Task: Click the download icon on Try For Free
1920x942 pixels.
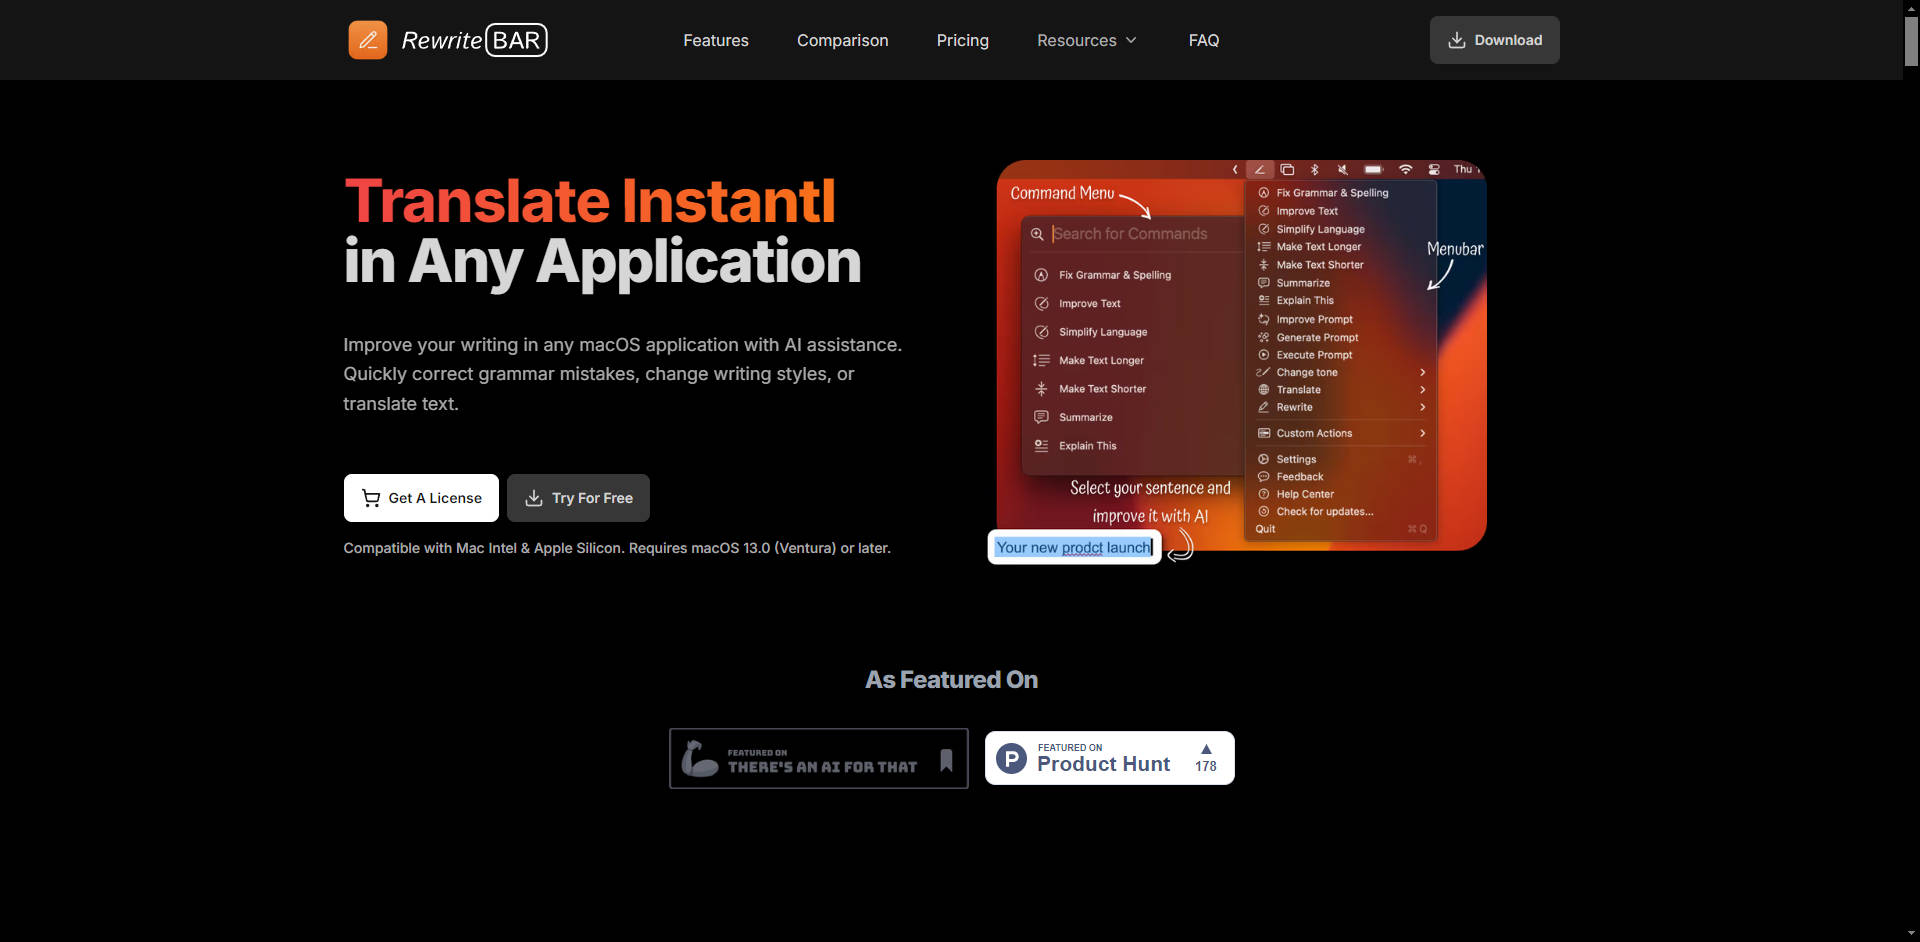Action: tap(534, 498)
